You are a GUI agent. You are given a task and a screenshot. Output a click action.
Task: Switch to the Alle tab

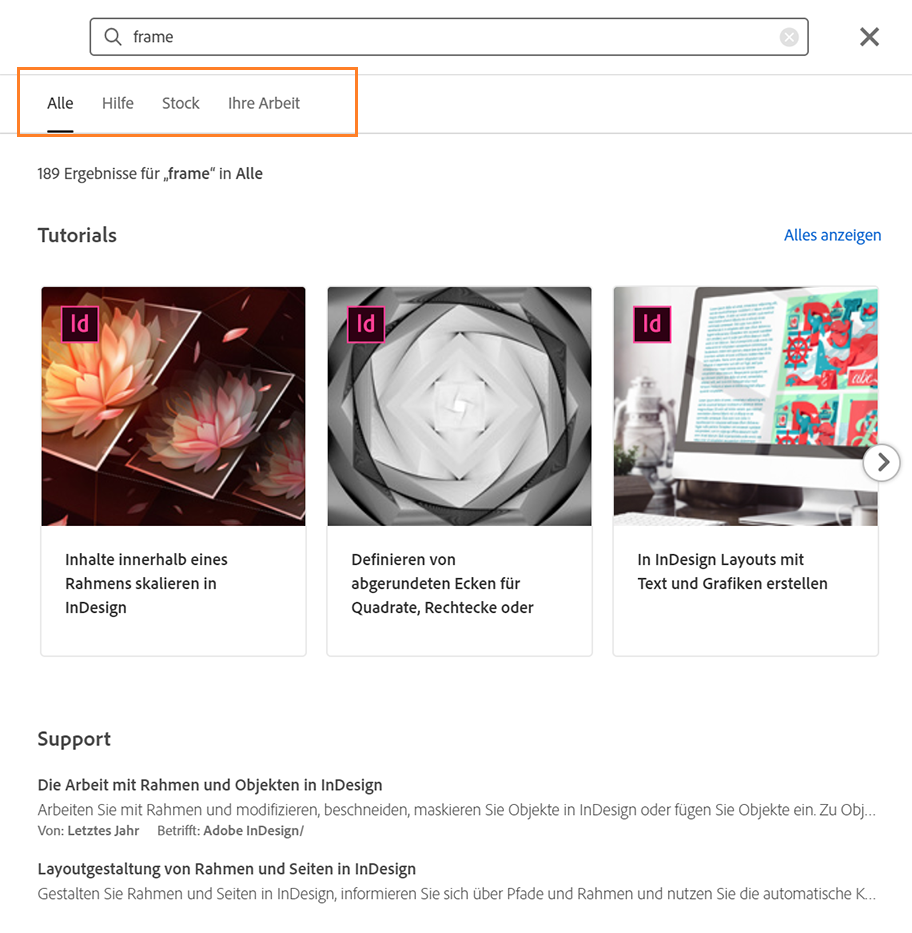coord(60,103)
